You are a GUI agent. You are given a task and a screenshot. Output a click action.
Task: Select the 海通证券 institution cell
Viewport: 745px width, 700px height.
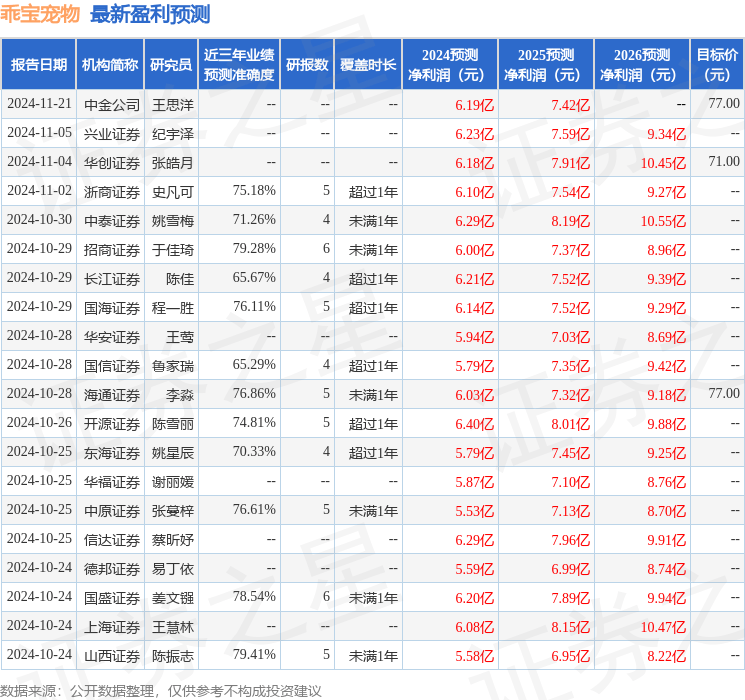click(x=112, y=395)
